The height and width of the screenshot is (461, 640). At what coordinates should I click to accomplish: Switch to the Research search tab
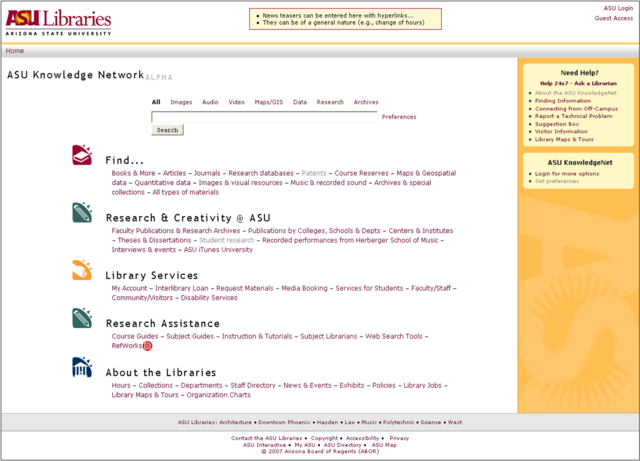pos(330,102)
